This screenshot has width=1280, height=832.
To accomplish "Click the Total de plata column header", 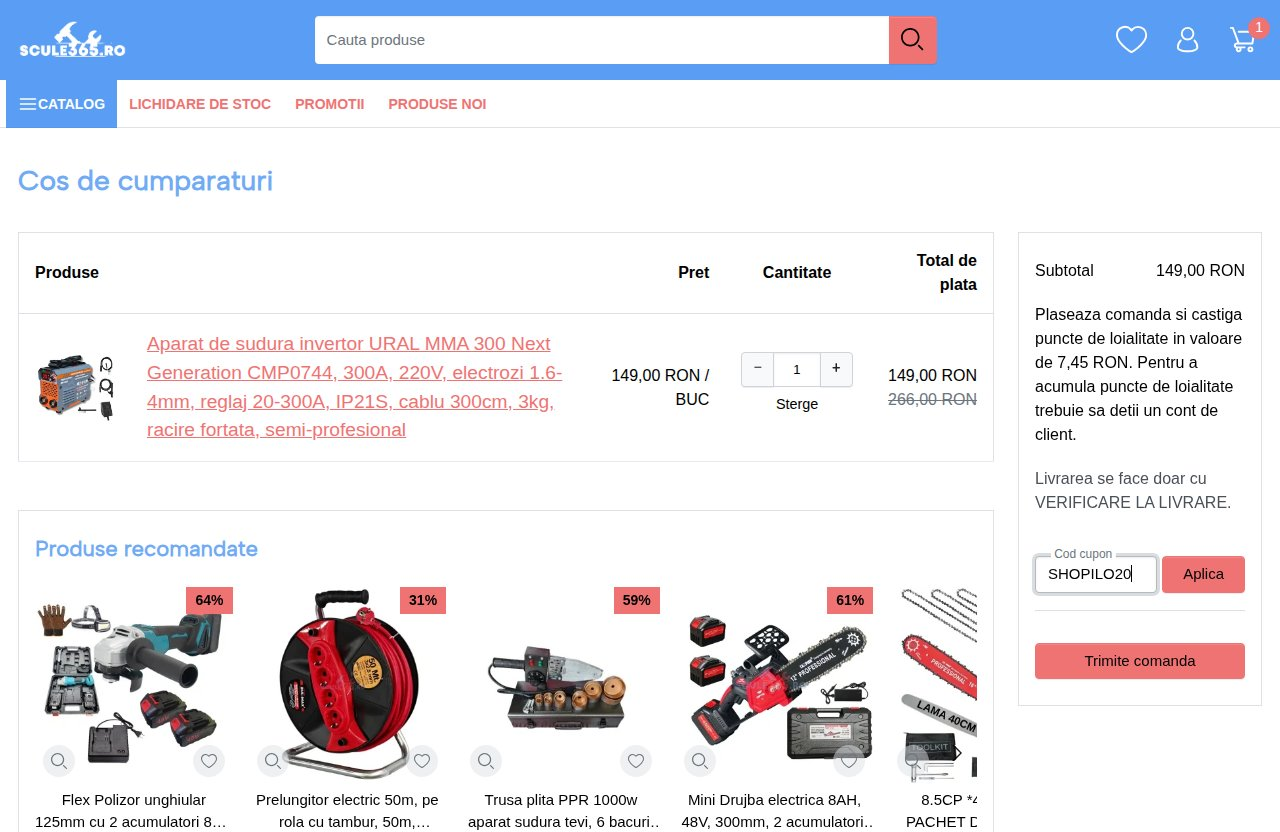I will 946,273.
